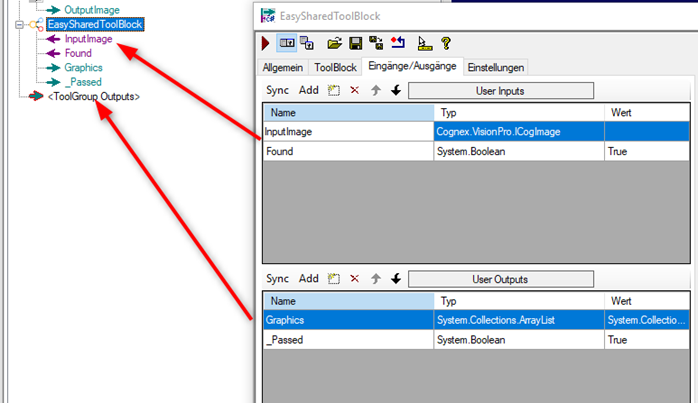Click the new item icon above User Outputs

pyautogui.click(x=333, y=278)
